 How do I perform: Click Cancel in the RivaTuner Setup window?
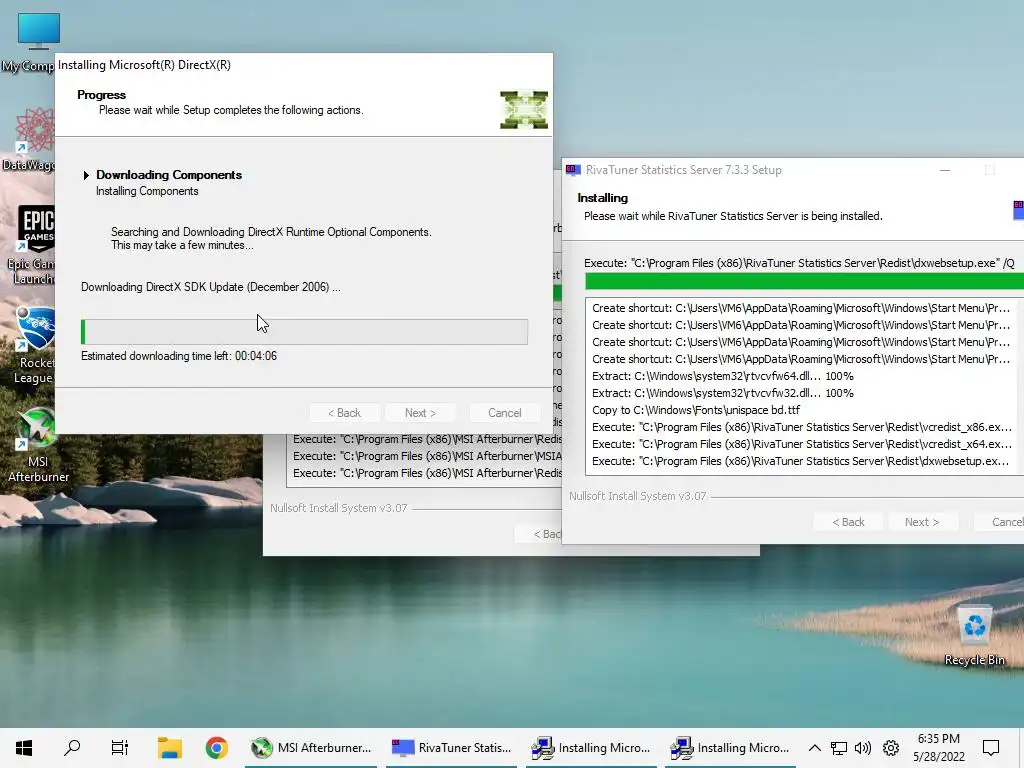coord(999,522)
